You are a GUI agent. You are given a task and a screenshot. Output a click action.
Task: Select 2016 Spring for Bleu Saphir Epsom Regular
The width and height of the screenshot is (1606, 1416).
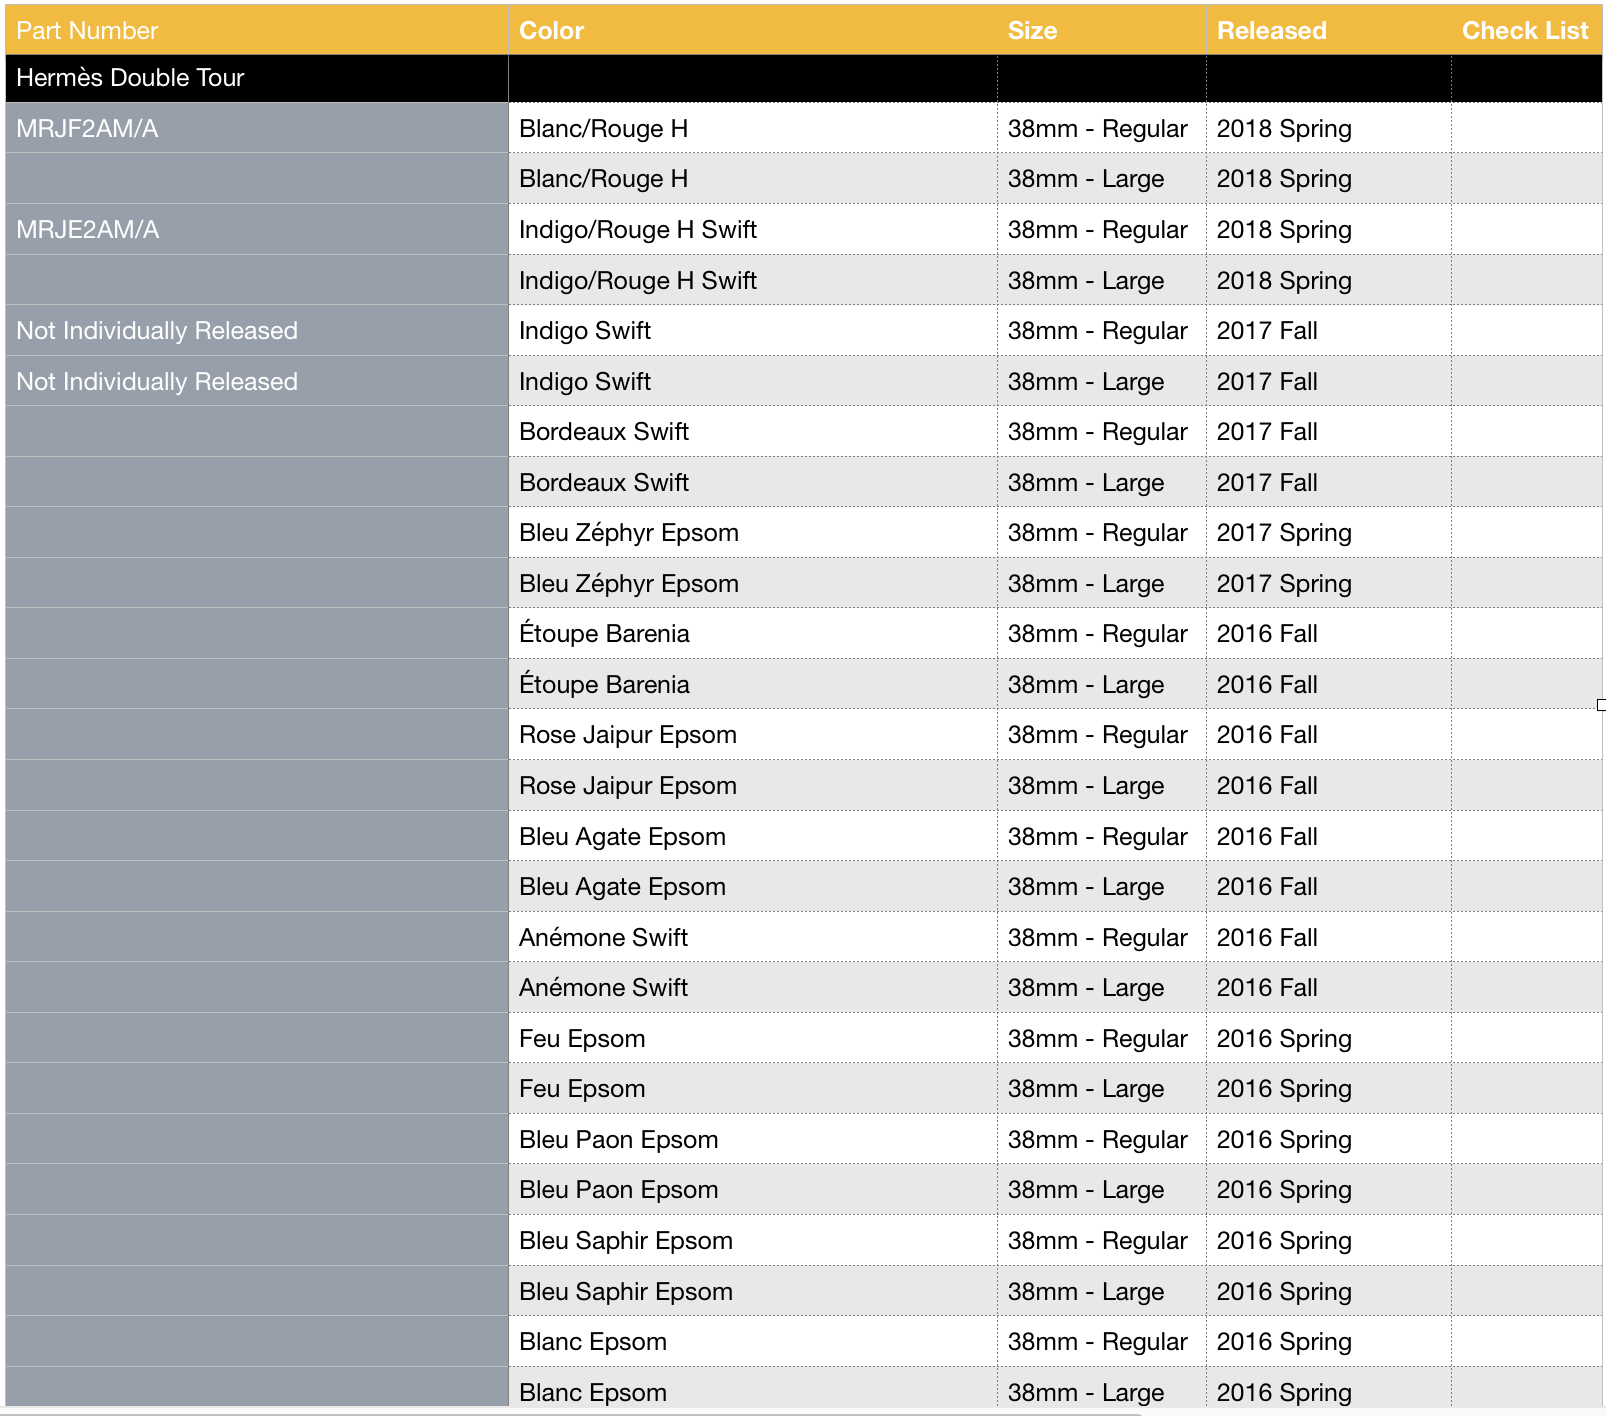(x=1284, y=1241)
